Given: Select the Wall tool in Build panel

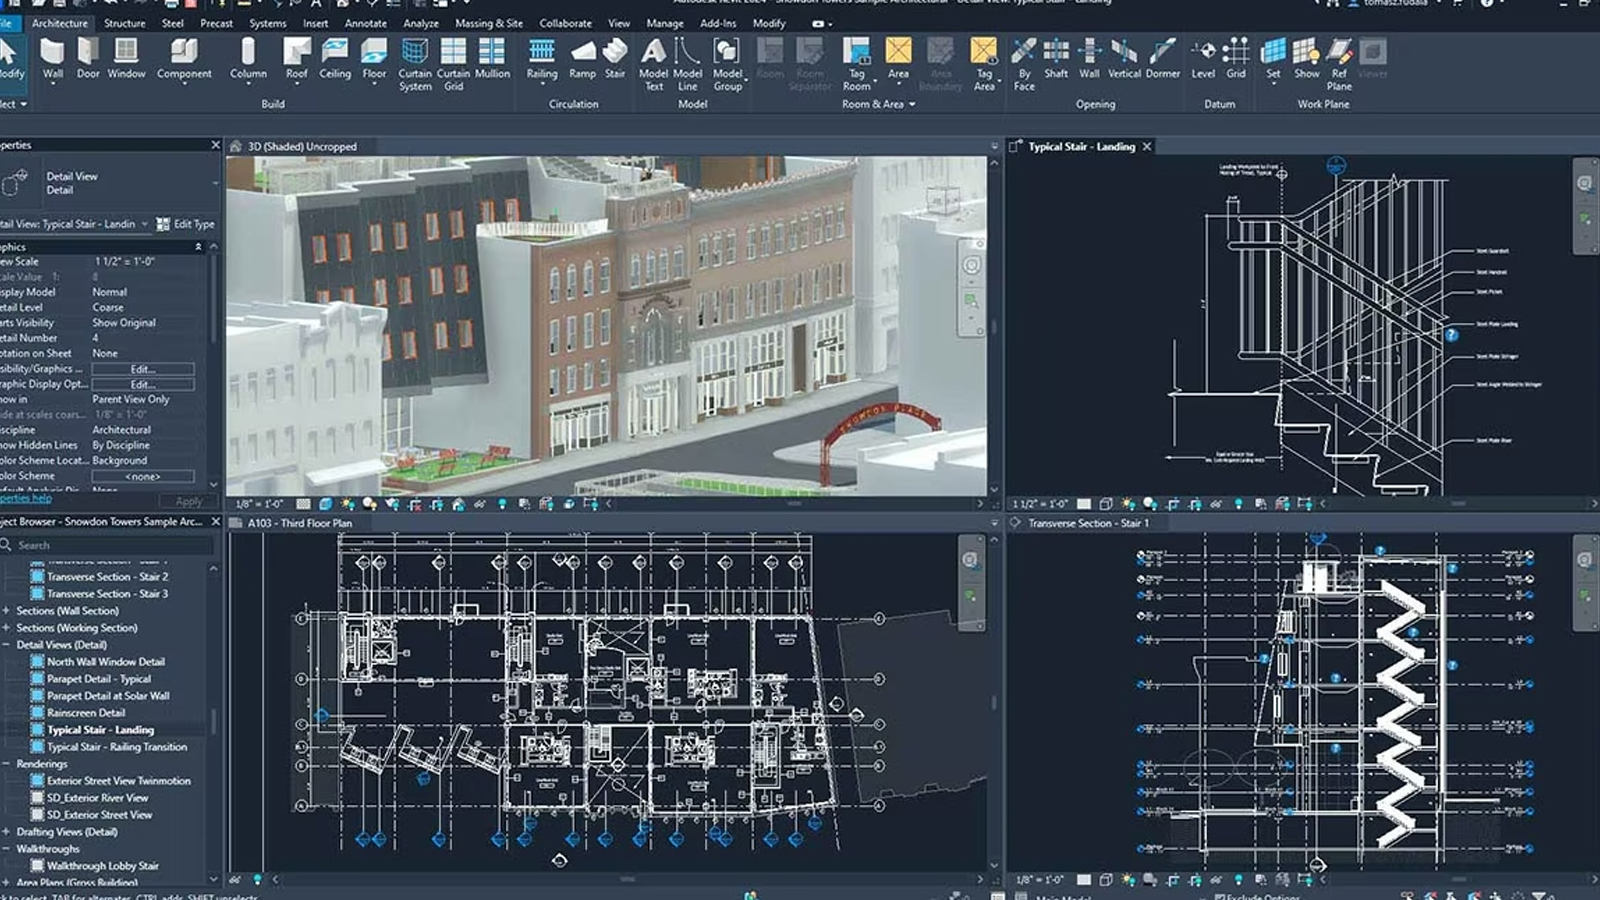Looking at the screenshot, I should [x=52, y=59].
